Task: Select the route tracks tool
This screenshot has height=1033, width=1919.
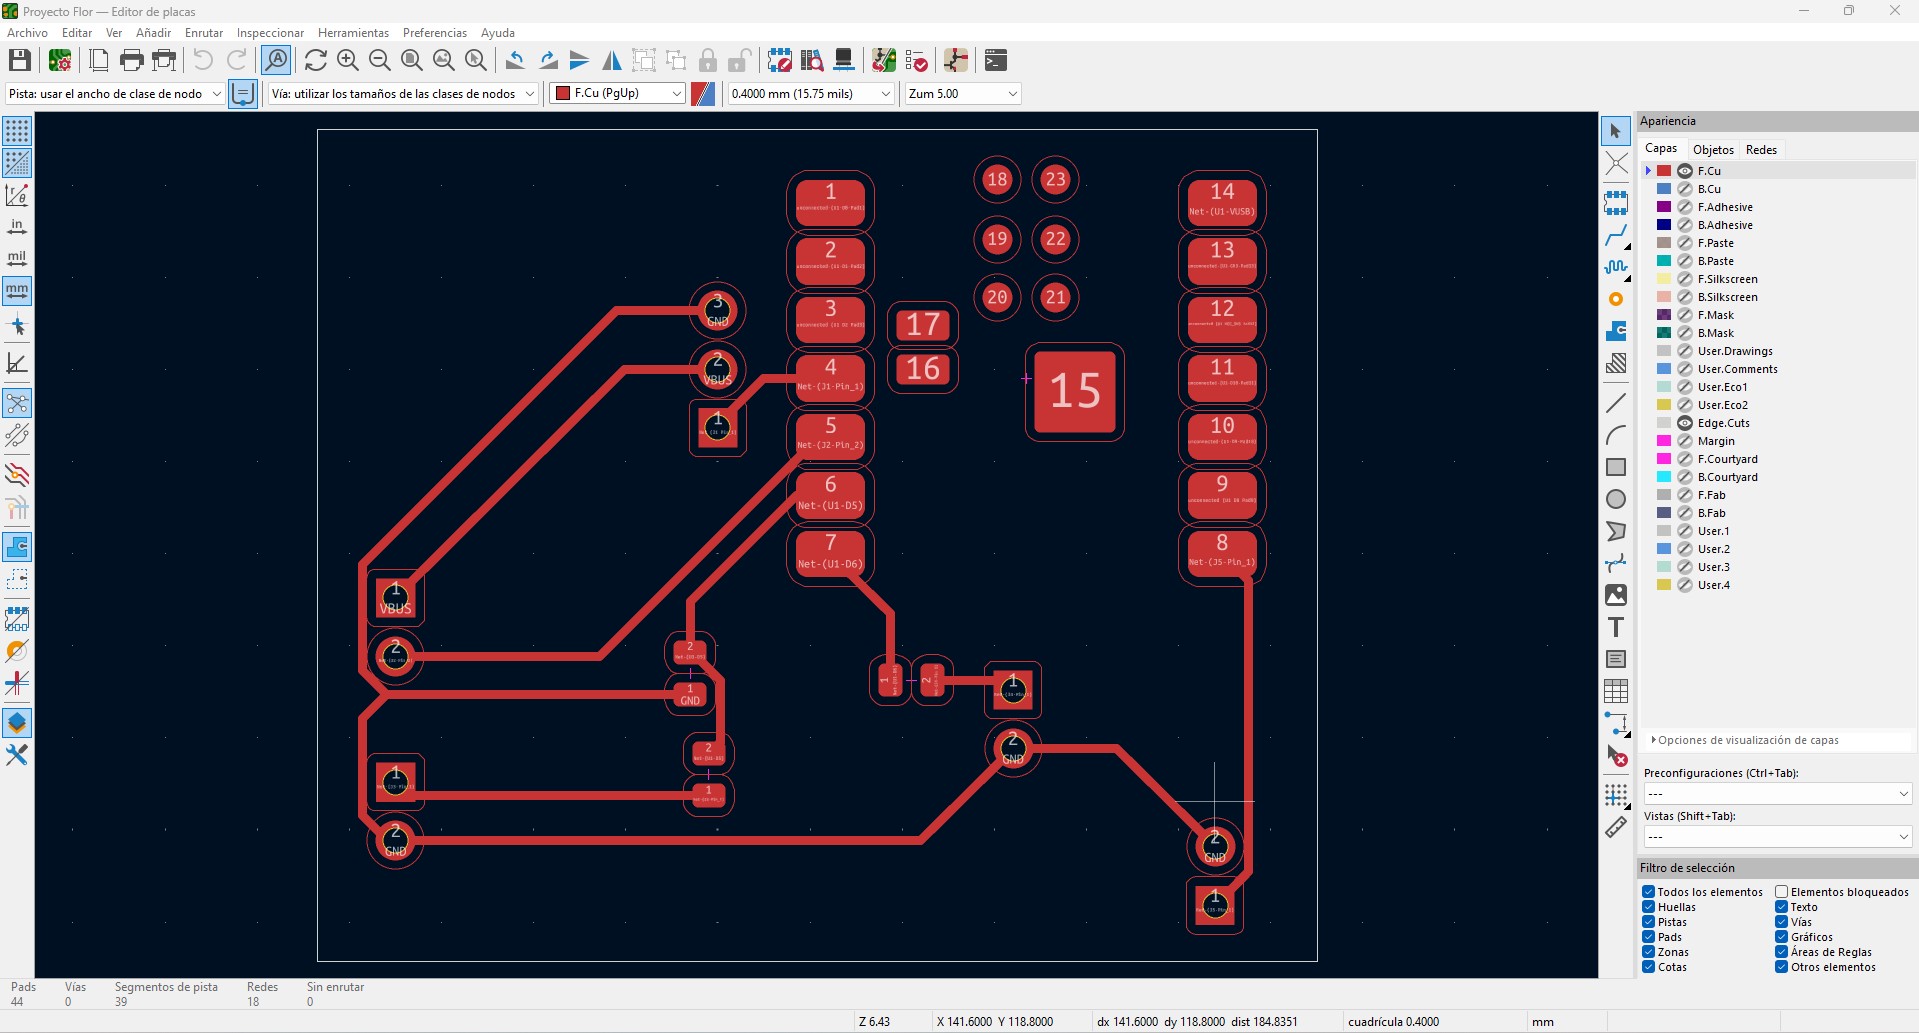Action: click(x=1616, y=235)
